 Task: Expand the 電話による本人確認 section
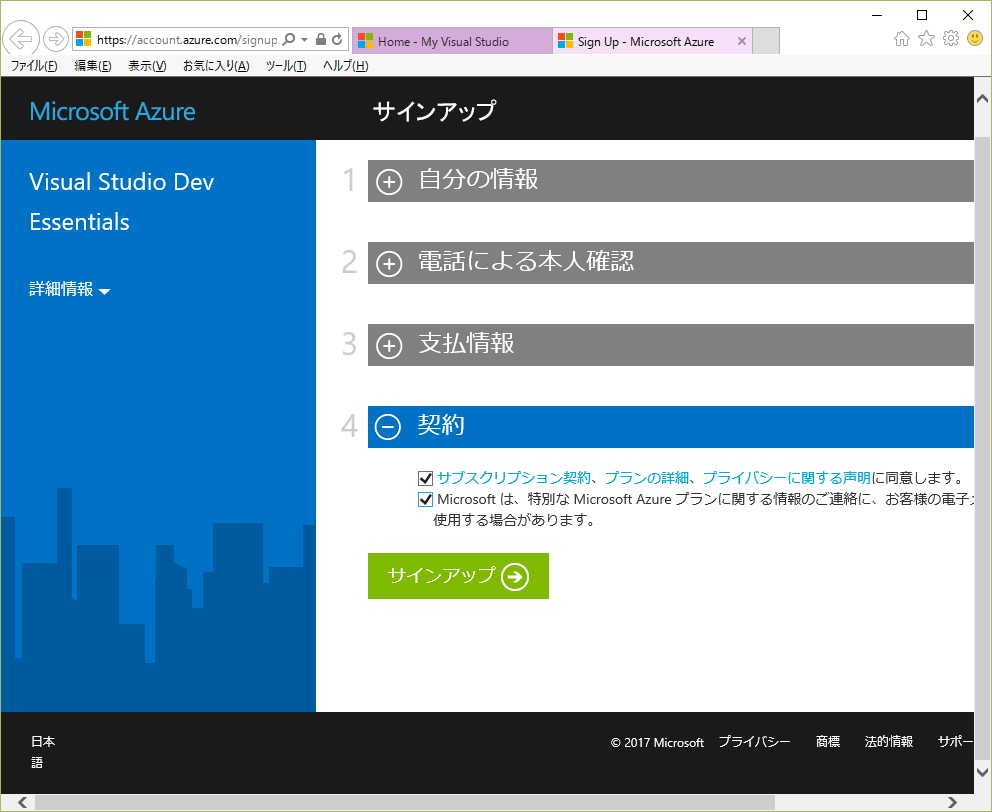tap(389, 264)
